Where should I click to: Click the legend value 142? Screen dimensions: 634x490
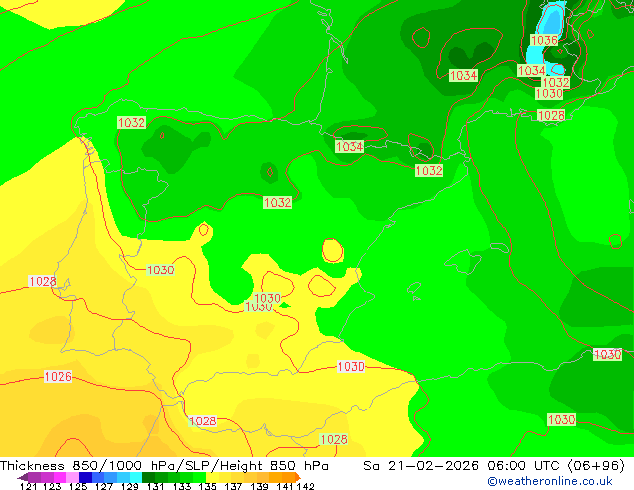coord(305,486)
